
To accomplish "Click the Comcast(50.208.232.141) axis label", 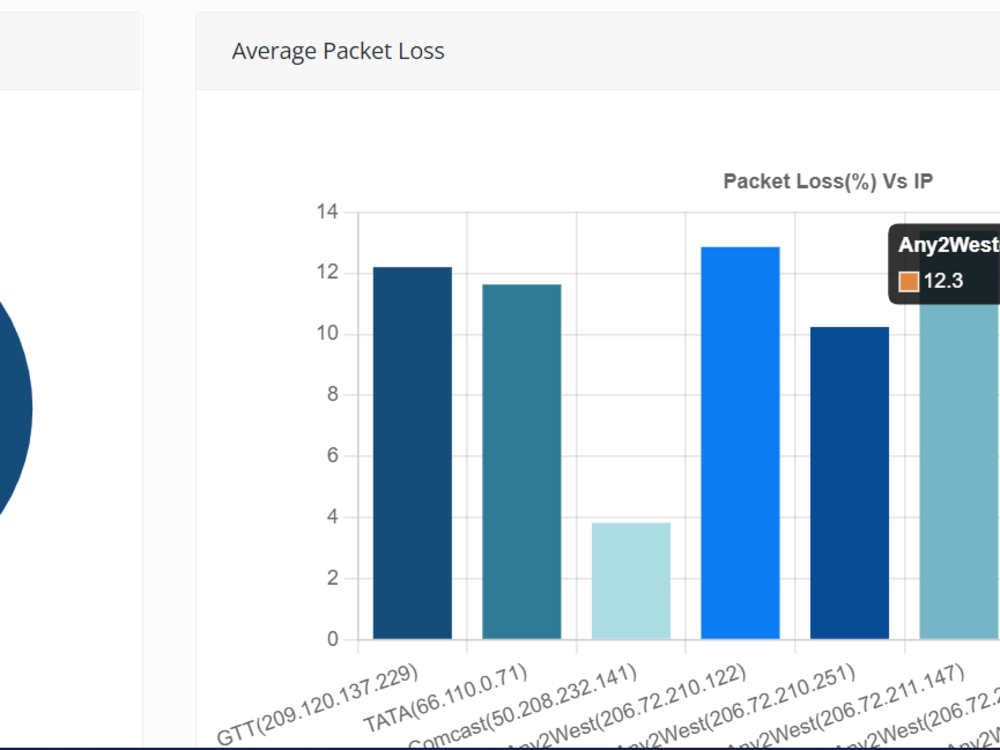I will coord(523,707).
